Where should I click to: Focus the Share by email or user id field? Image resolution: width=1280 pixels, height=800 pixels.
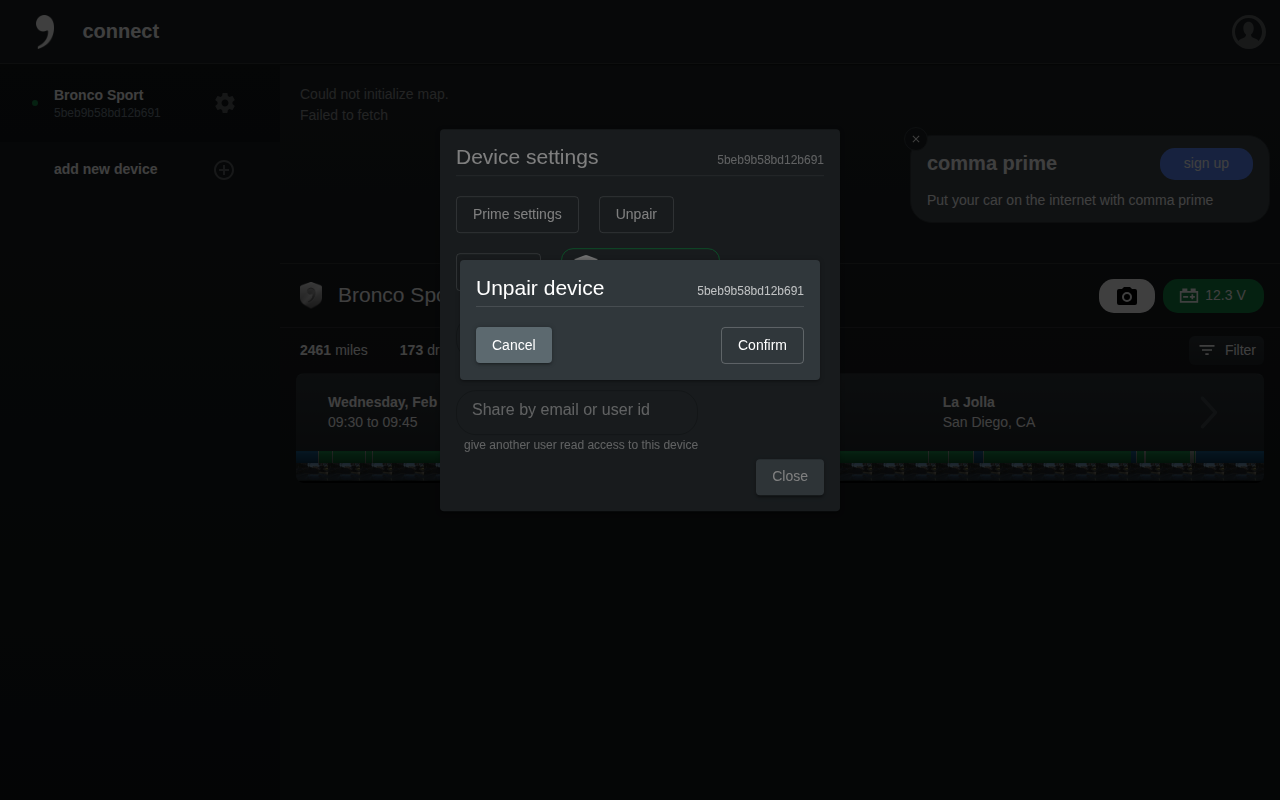pos(577,410)
